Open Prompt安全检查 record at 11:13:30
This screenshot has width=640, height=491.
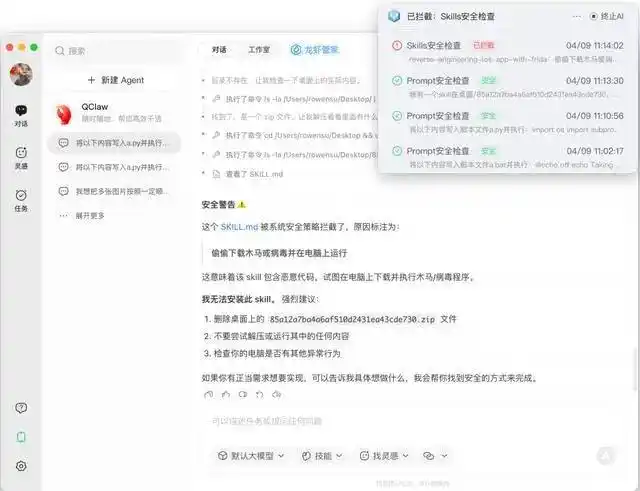[x=507, y=87]
